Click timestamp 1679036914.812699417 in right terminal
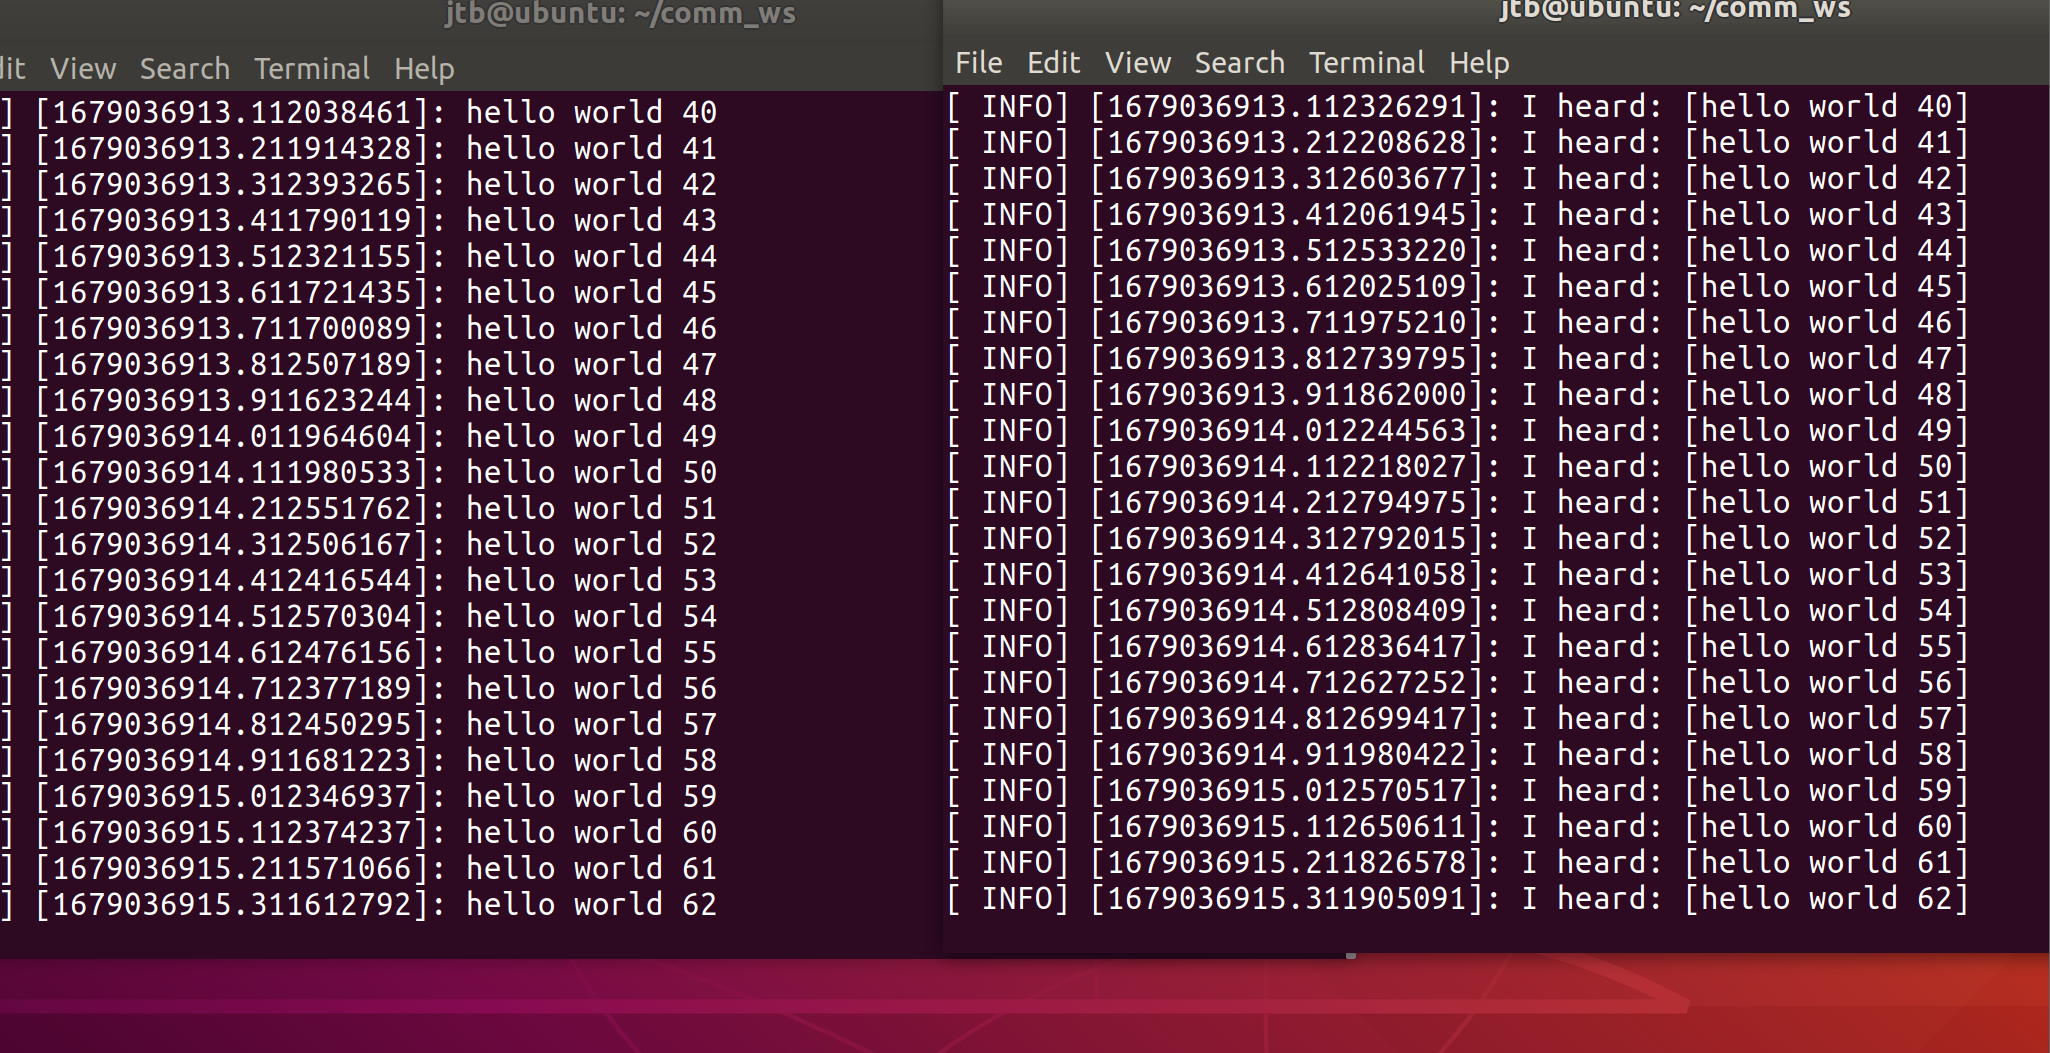This screenshot has height=1053, width=2050. pyautogui.click(x=1287, y=718)
